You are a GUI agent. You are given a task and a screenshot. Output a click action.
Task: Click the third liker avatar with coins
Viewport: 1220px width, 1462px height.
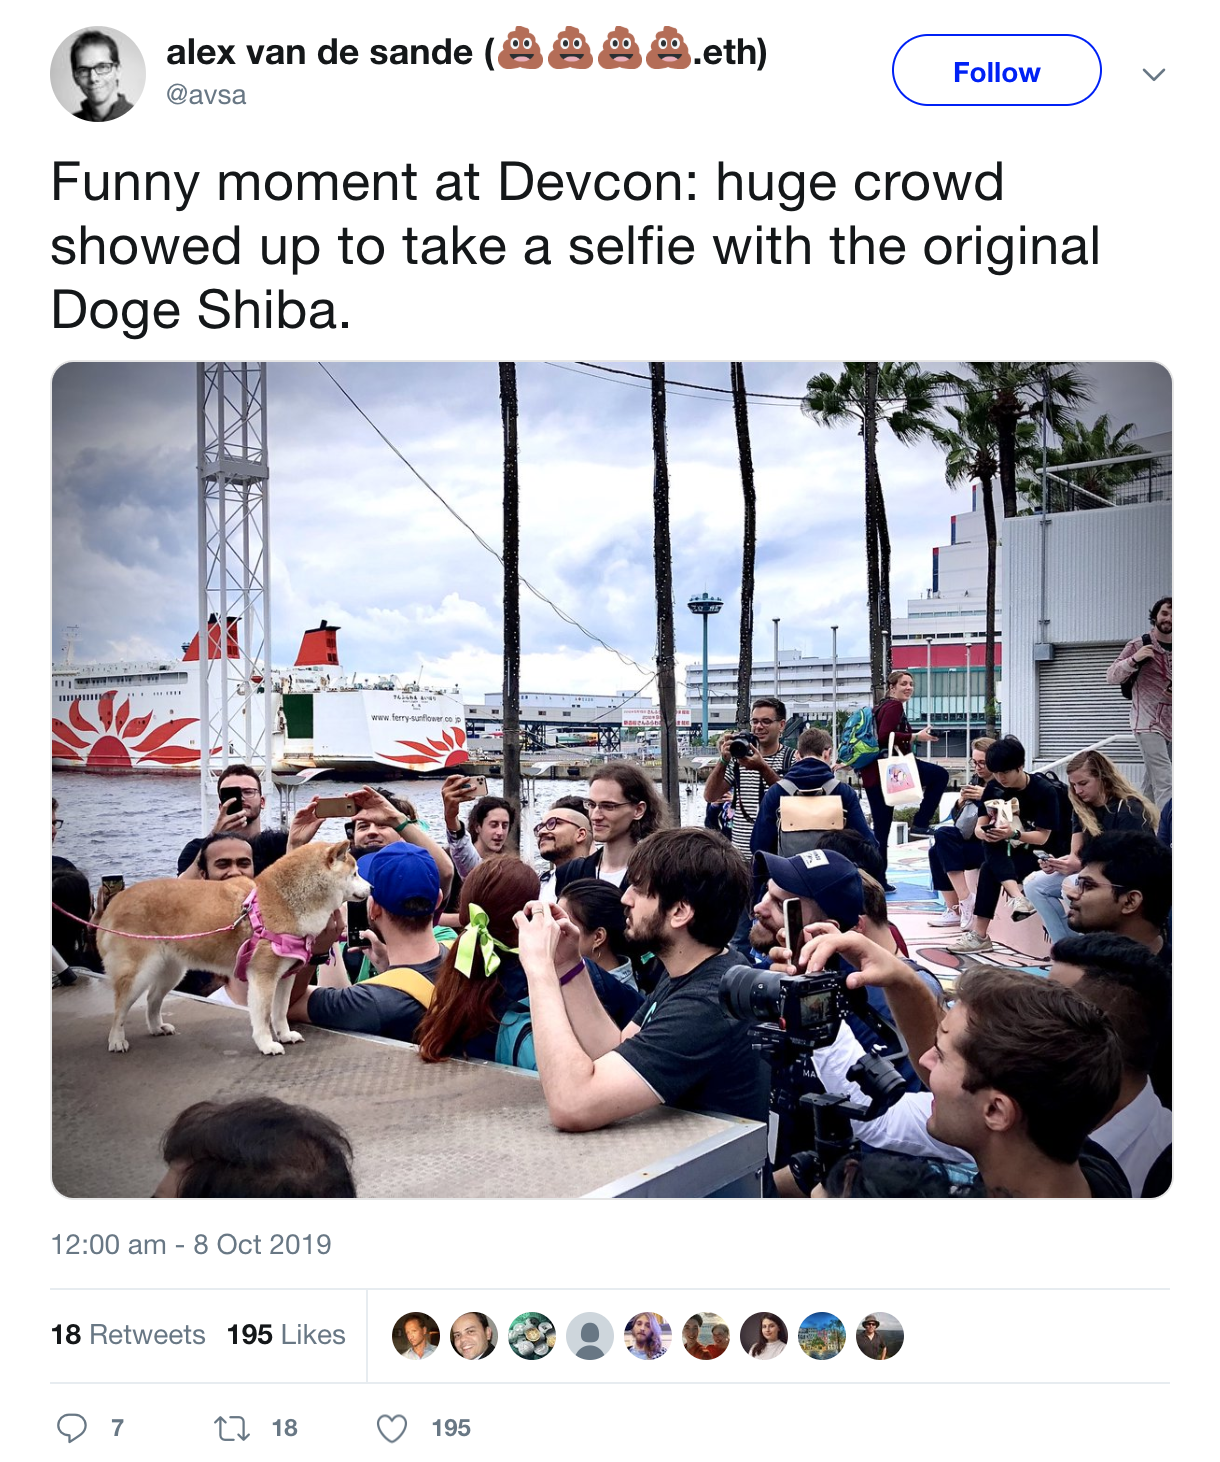pos(532,1336)
